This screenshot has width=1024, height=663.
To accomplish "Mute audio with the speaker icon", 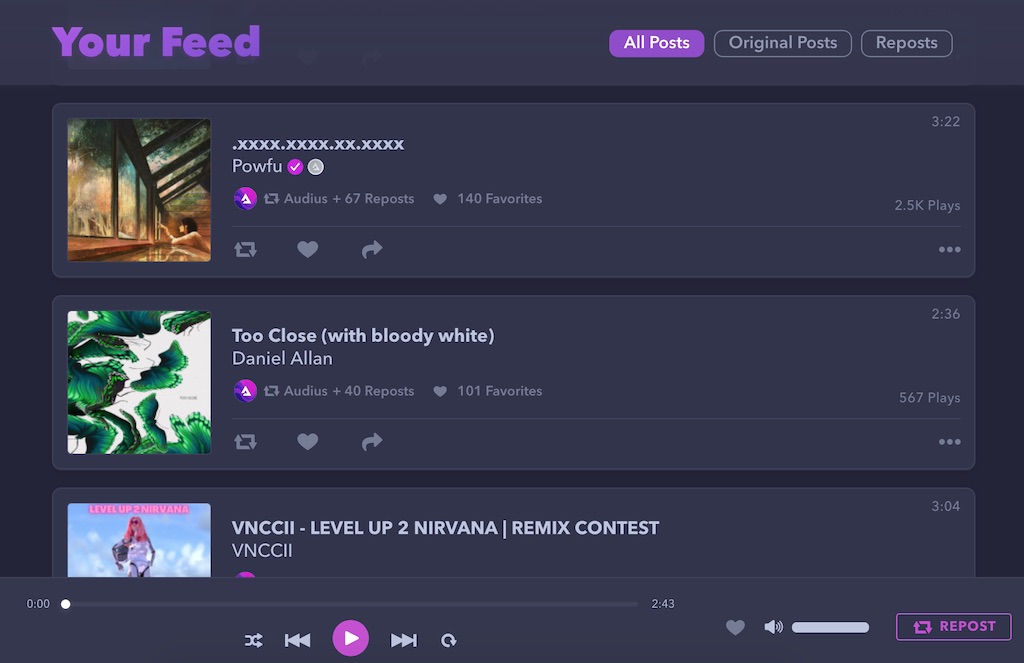I will (x=773, y=627).
